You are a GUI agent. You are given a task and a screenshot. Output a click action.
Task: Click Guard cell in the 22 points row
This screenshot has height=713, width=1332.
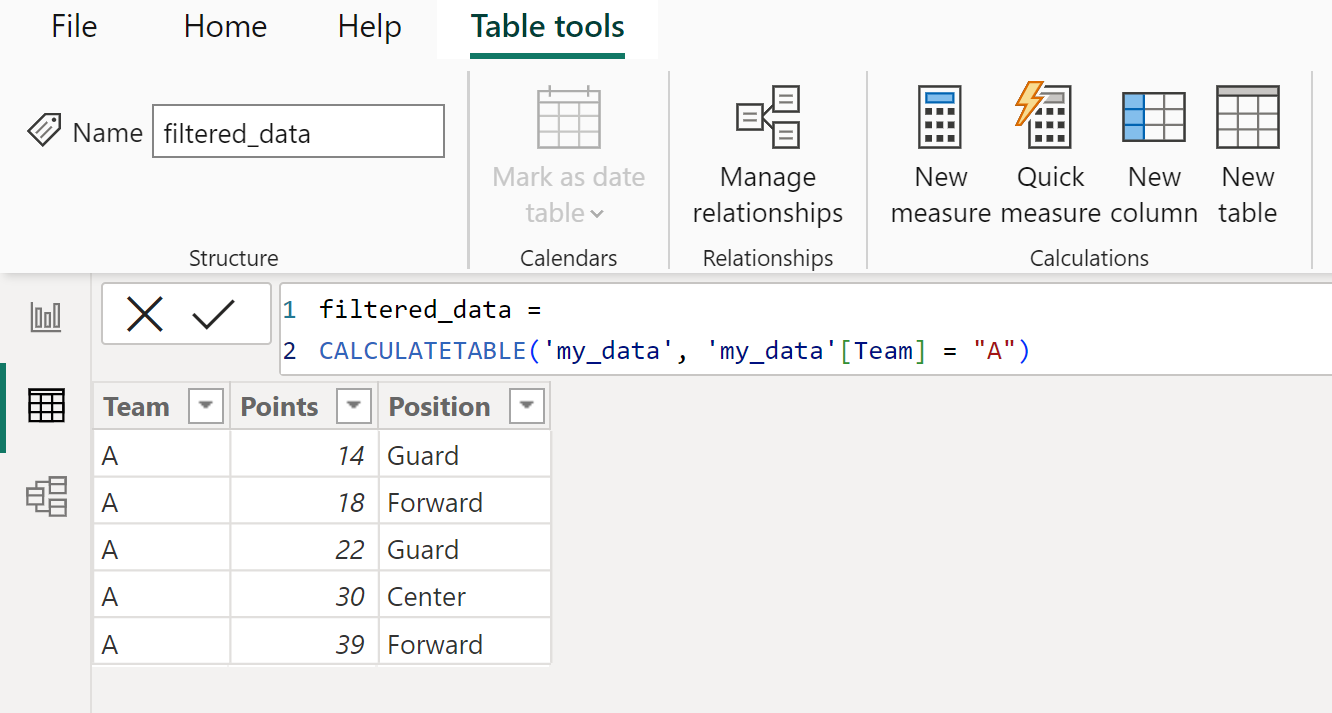pos(465,549)
